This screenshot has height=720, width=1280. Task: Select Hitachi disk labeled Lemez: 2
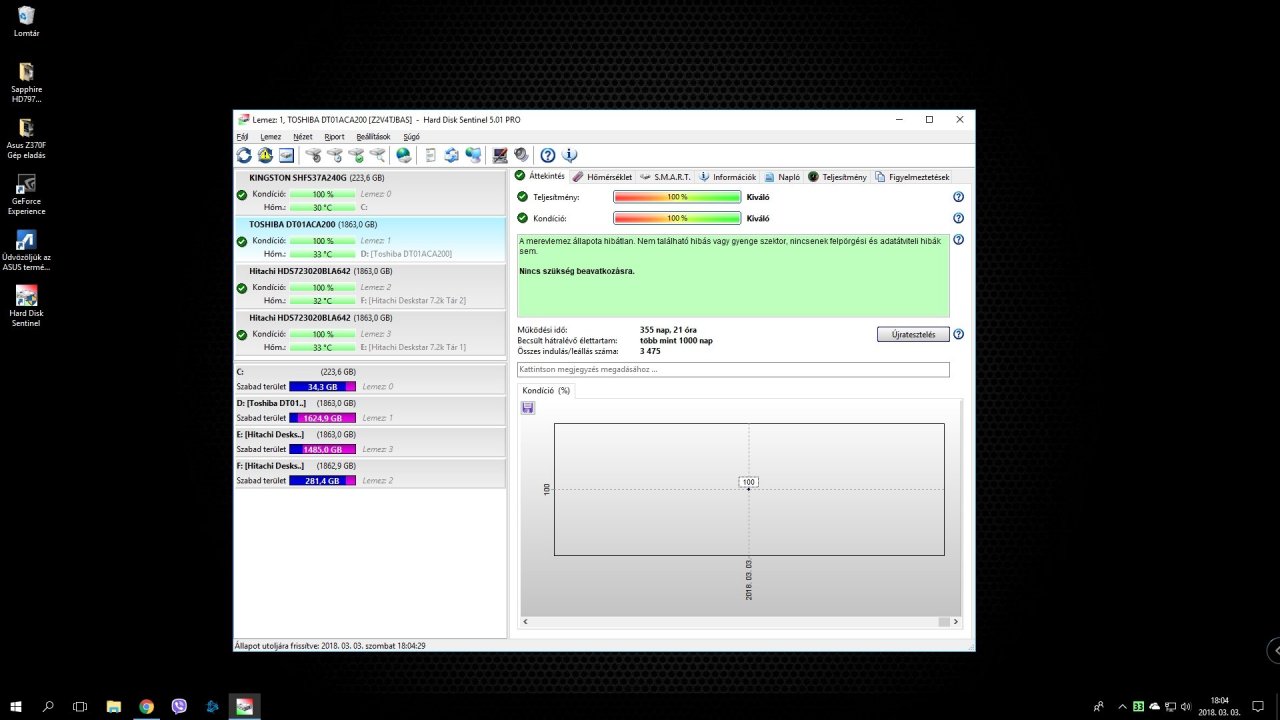370,286
